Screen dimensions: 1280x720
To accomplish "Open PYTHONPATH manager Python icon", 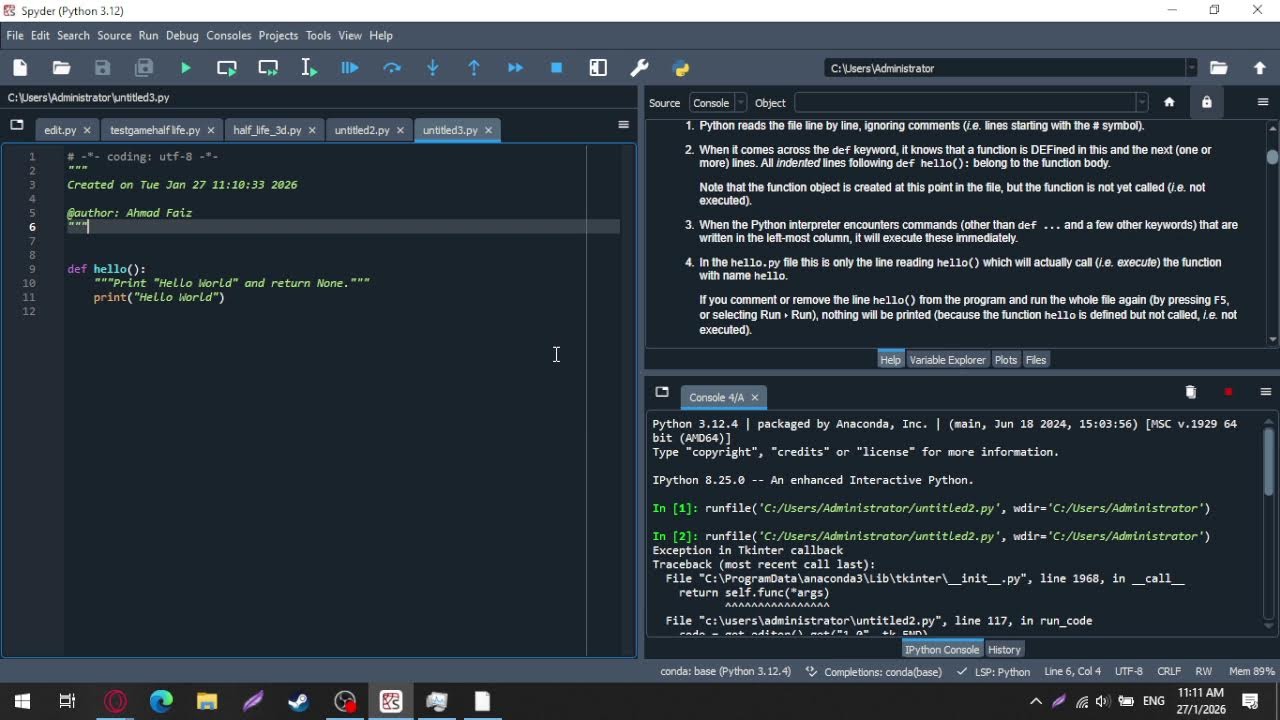I will click(681, 68).
